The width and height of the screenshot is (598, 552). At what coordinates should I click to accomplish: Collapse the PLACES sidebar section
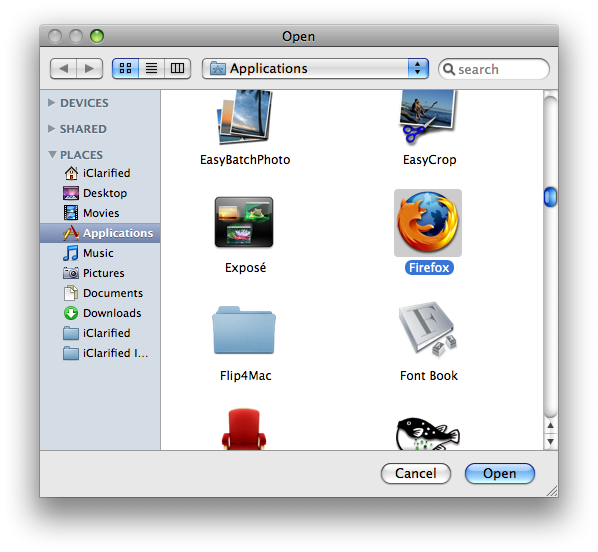(52, 154)
